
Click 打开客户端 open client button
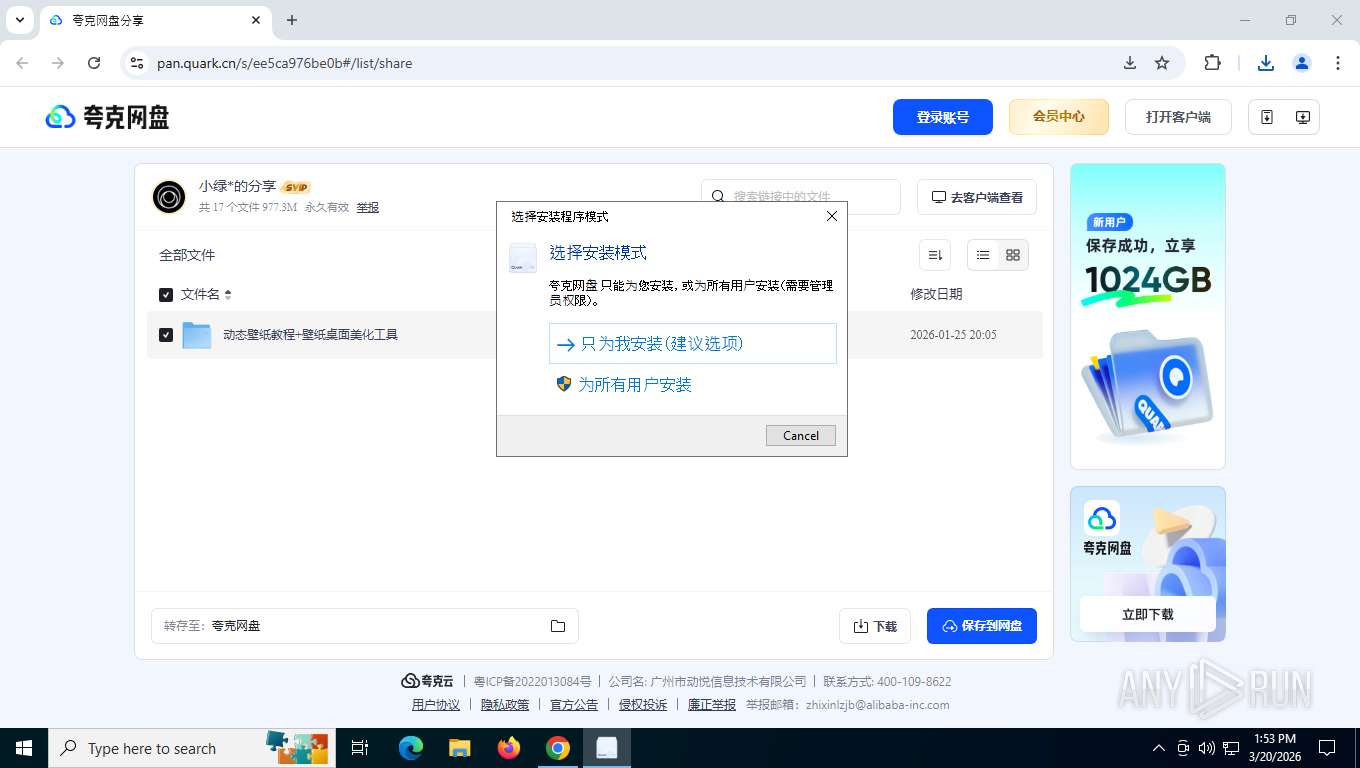1178,117
